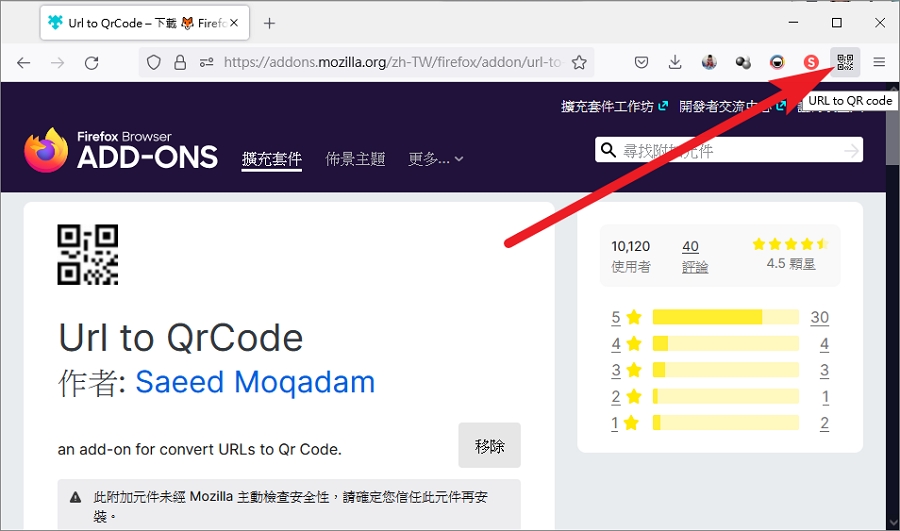900x531 pixels.
Task: Open the Downloads toolbar button
Action: coord(675,62)
